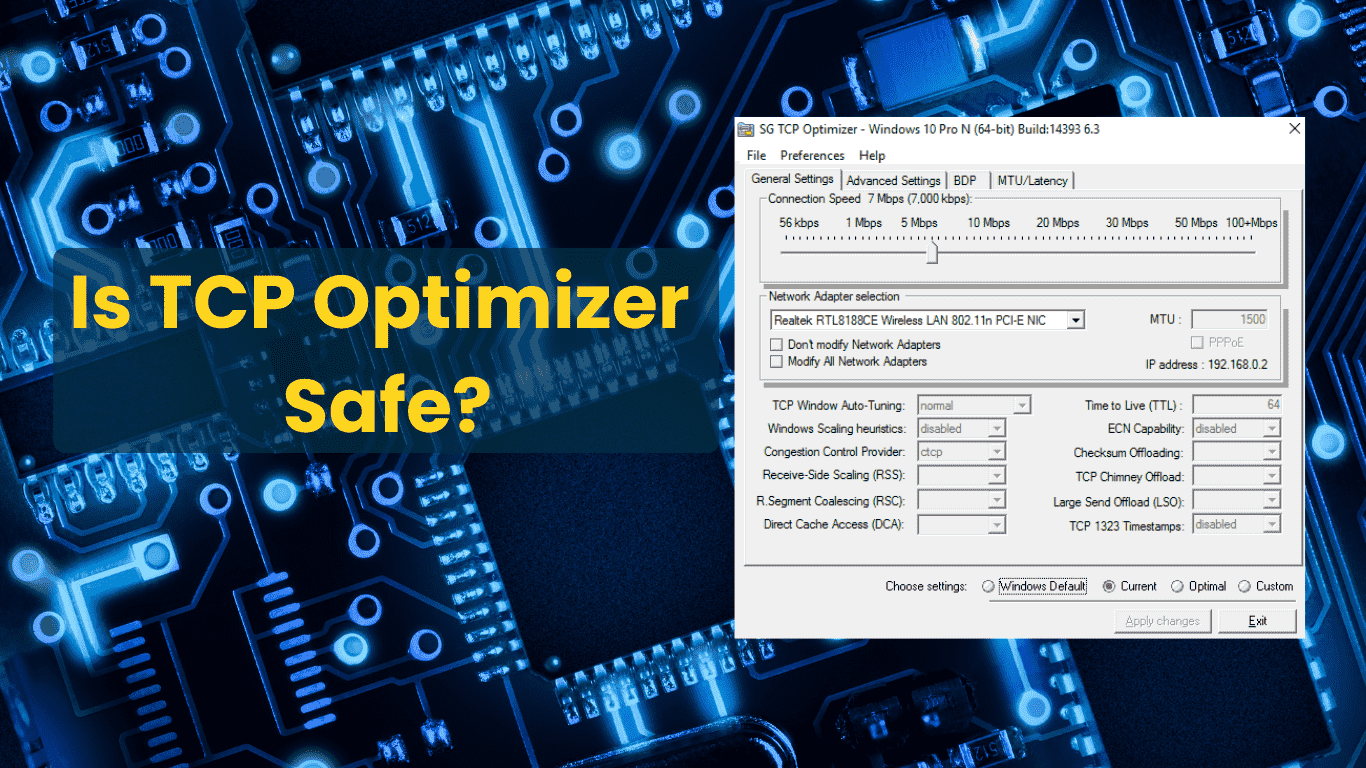1366x768 pixels.
Task: Switch to the Advanced Settings tab
Action: (893, 180)
